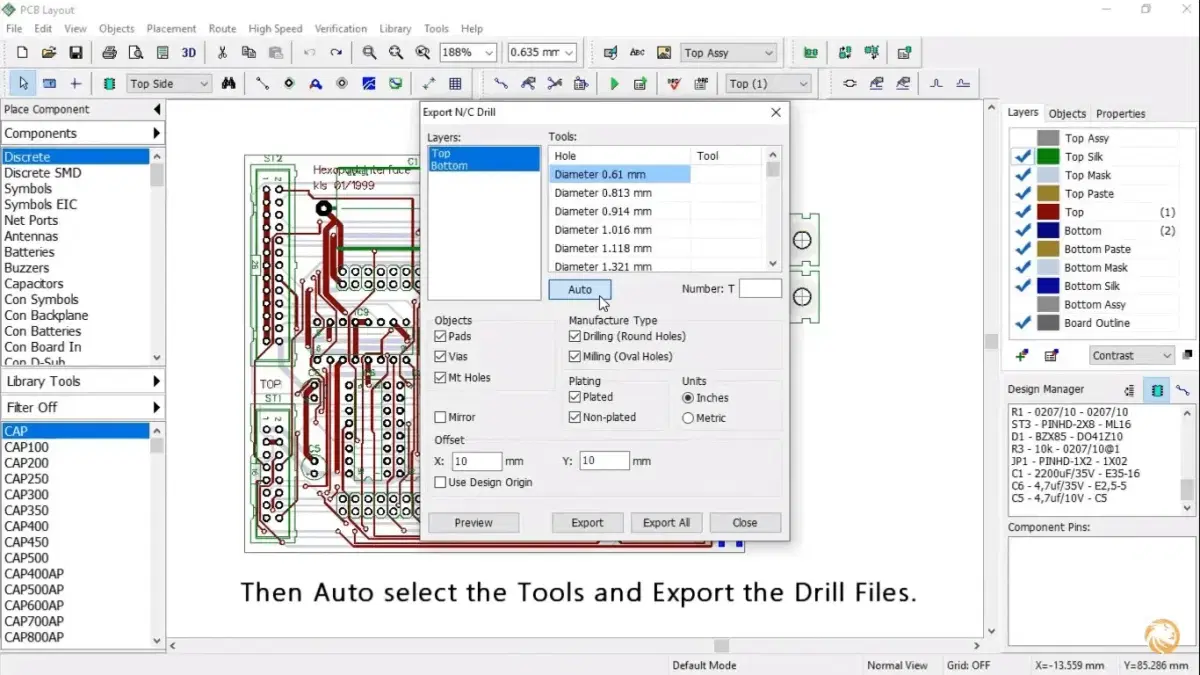Uncheck the Vias objects checkbox
Image resolution: width=1200 pixels, height=675 pixels.
click(441, 357)
